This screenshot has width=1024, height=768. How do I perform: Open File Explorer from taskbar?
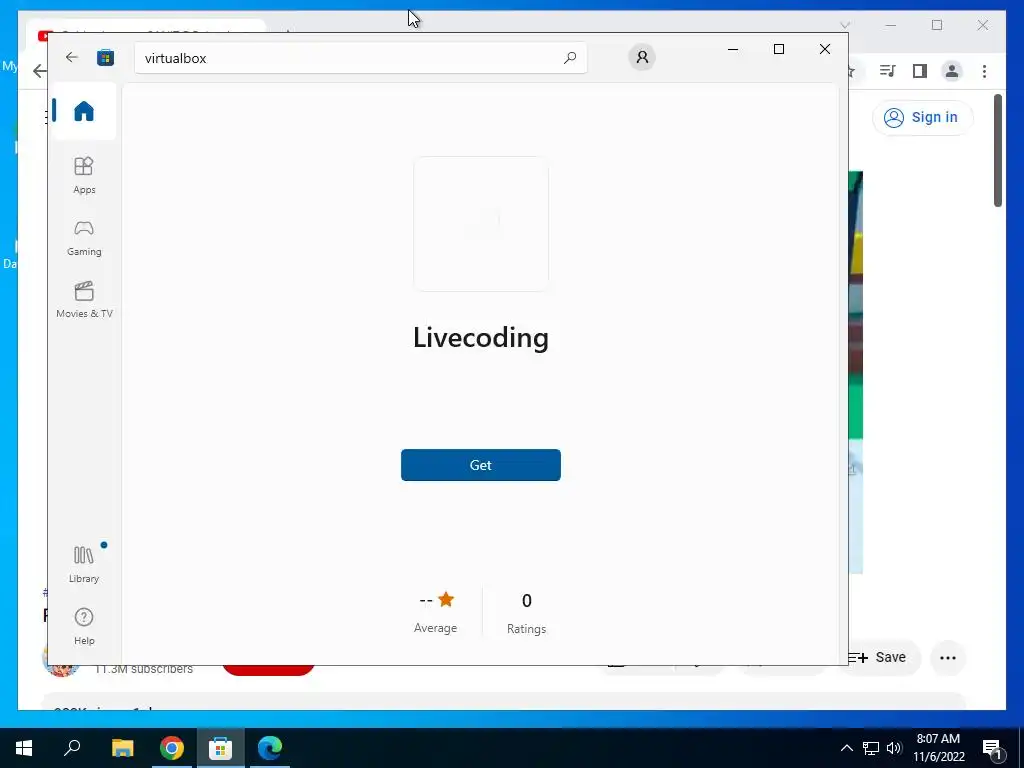pyautogui.click(x=122, y=748)
